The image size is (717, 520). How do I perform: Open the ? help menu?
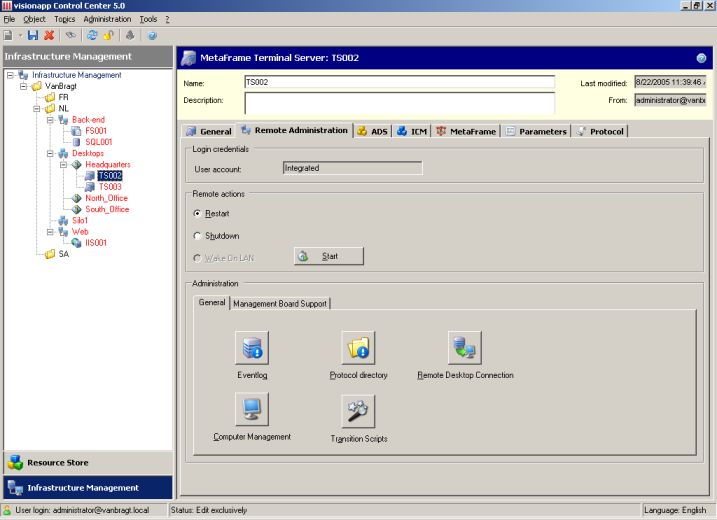coord(167,19)
